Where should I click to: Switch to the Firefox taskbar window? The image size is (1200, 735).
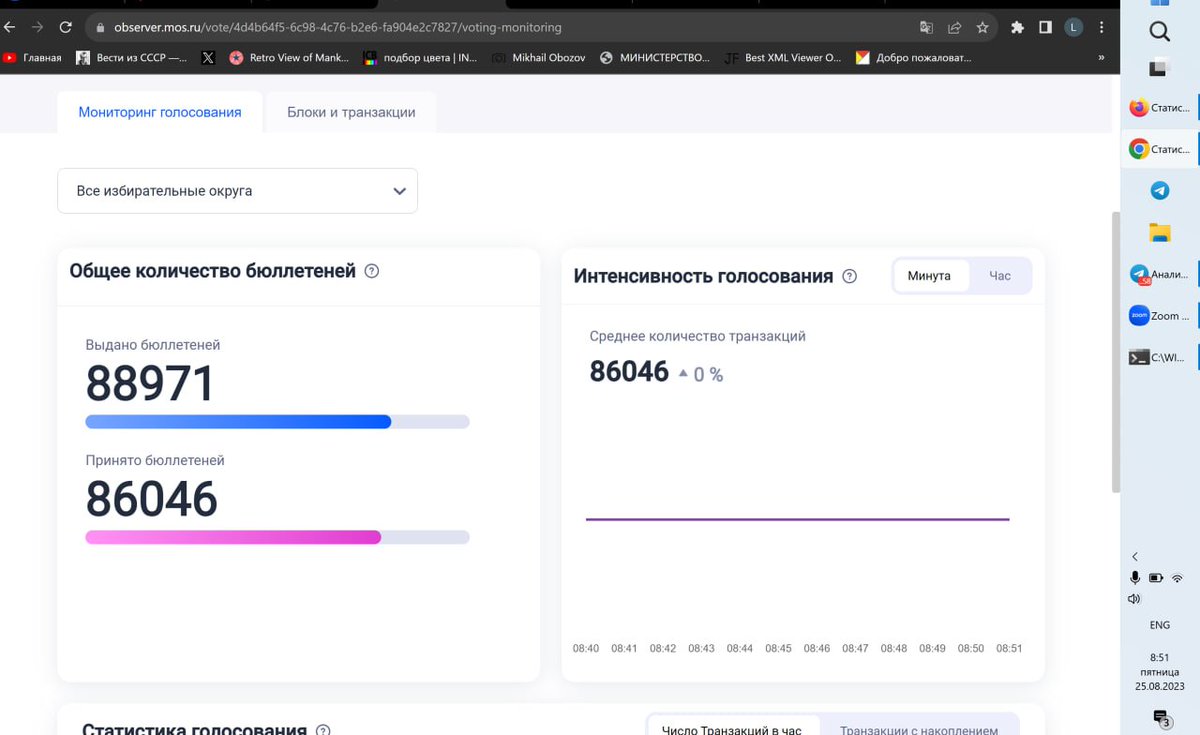tap(1160, 108)
